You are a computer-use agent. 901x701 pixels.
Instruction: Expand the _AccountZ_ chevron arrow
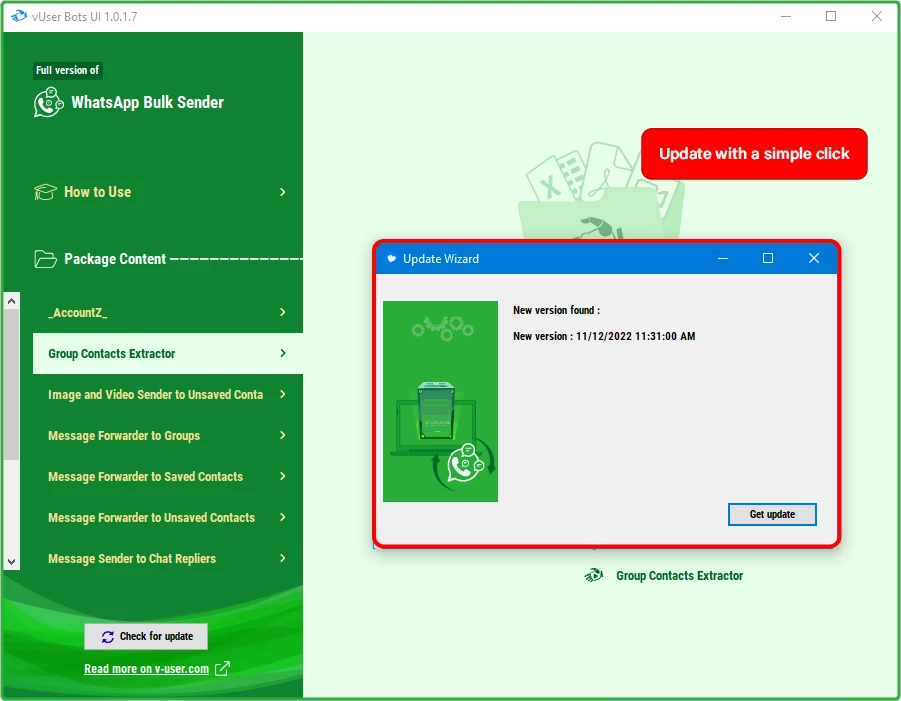point(283,312)
